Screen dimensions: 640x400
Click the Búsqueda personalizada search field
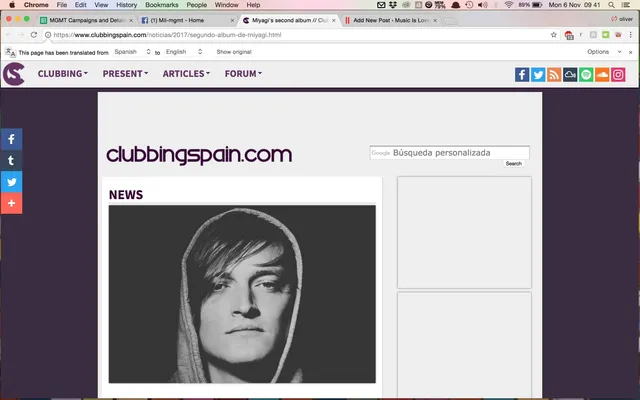(x=449, y=153)
